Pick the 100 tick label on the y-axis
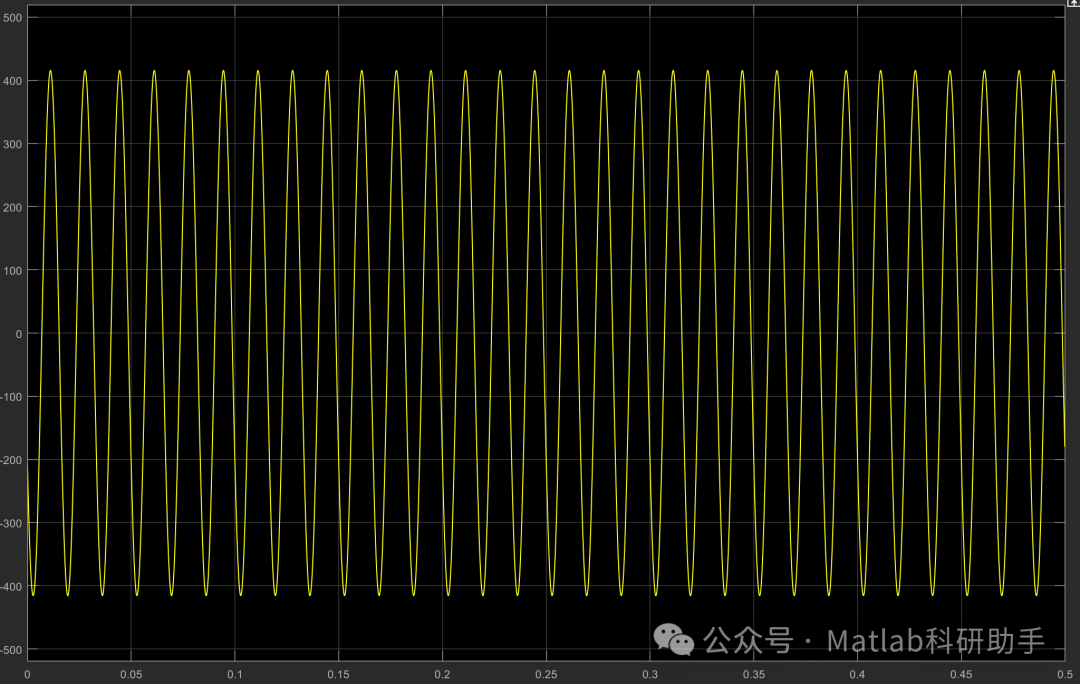Image resolution: width=1080 pixels, height=684 pixels. (x=12, y=271)
